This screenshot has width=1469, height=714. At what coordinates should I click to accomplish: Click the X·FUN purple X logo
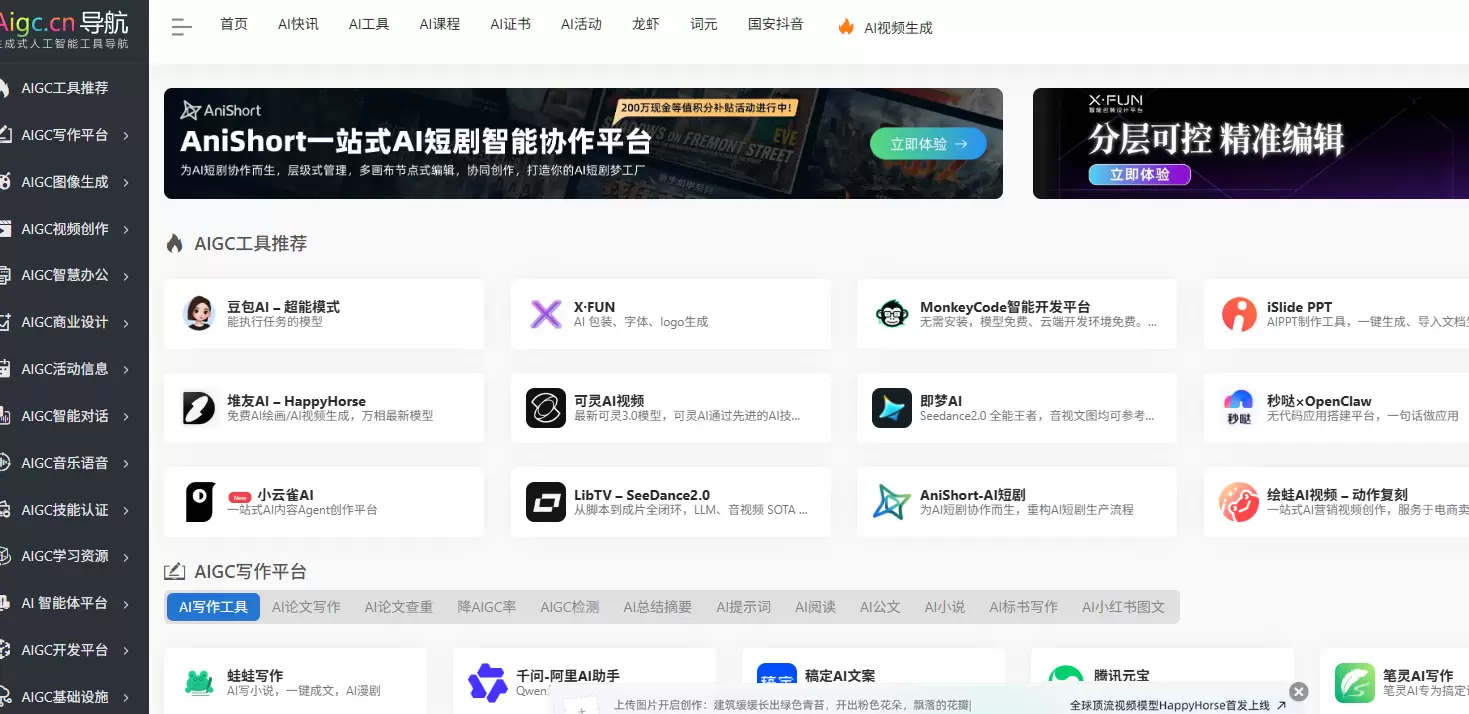coord(546,314)
